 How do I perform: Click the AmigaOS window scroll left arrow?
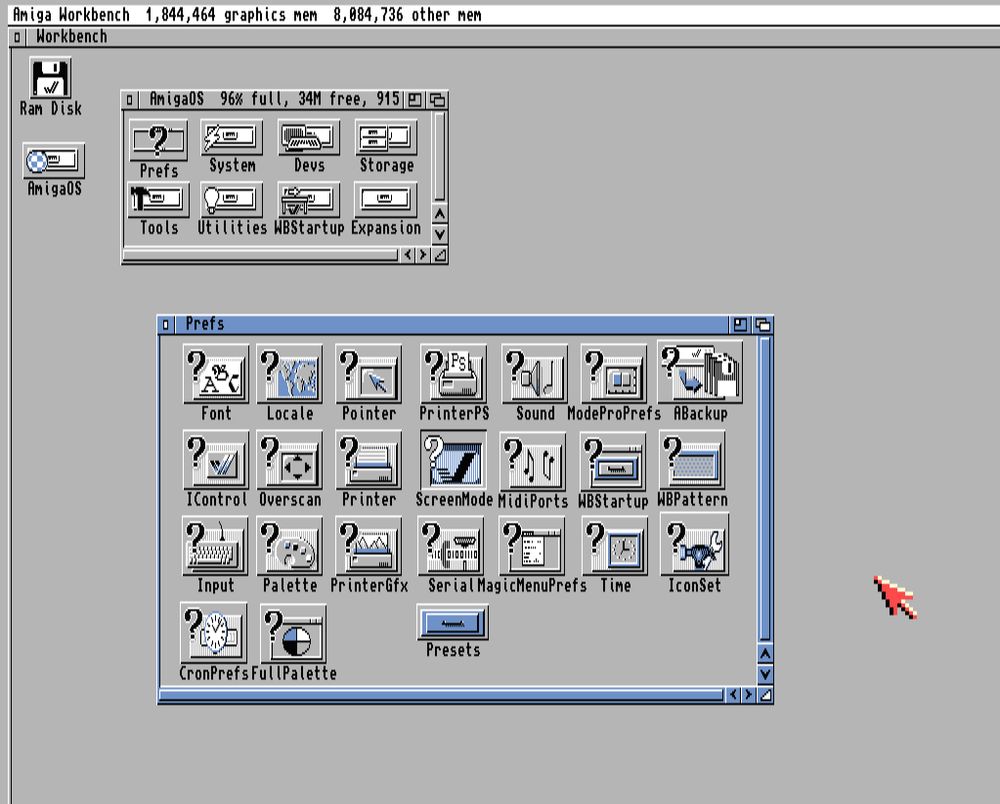pos(408,255)
